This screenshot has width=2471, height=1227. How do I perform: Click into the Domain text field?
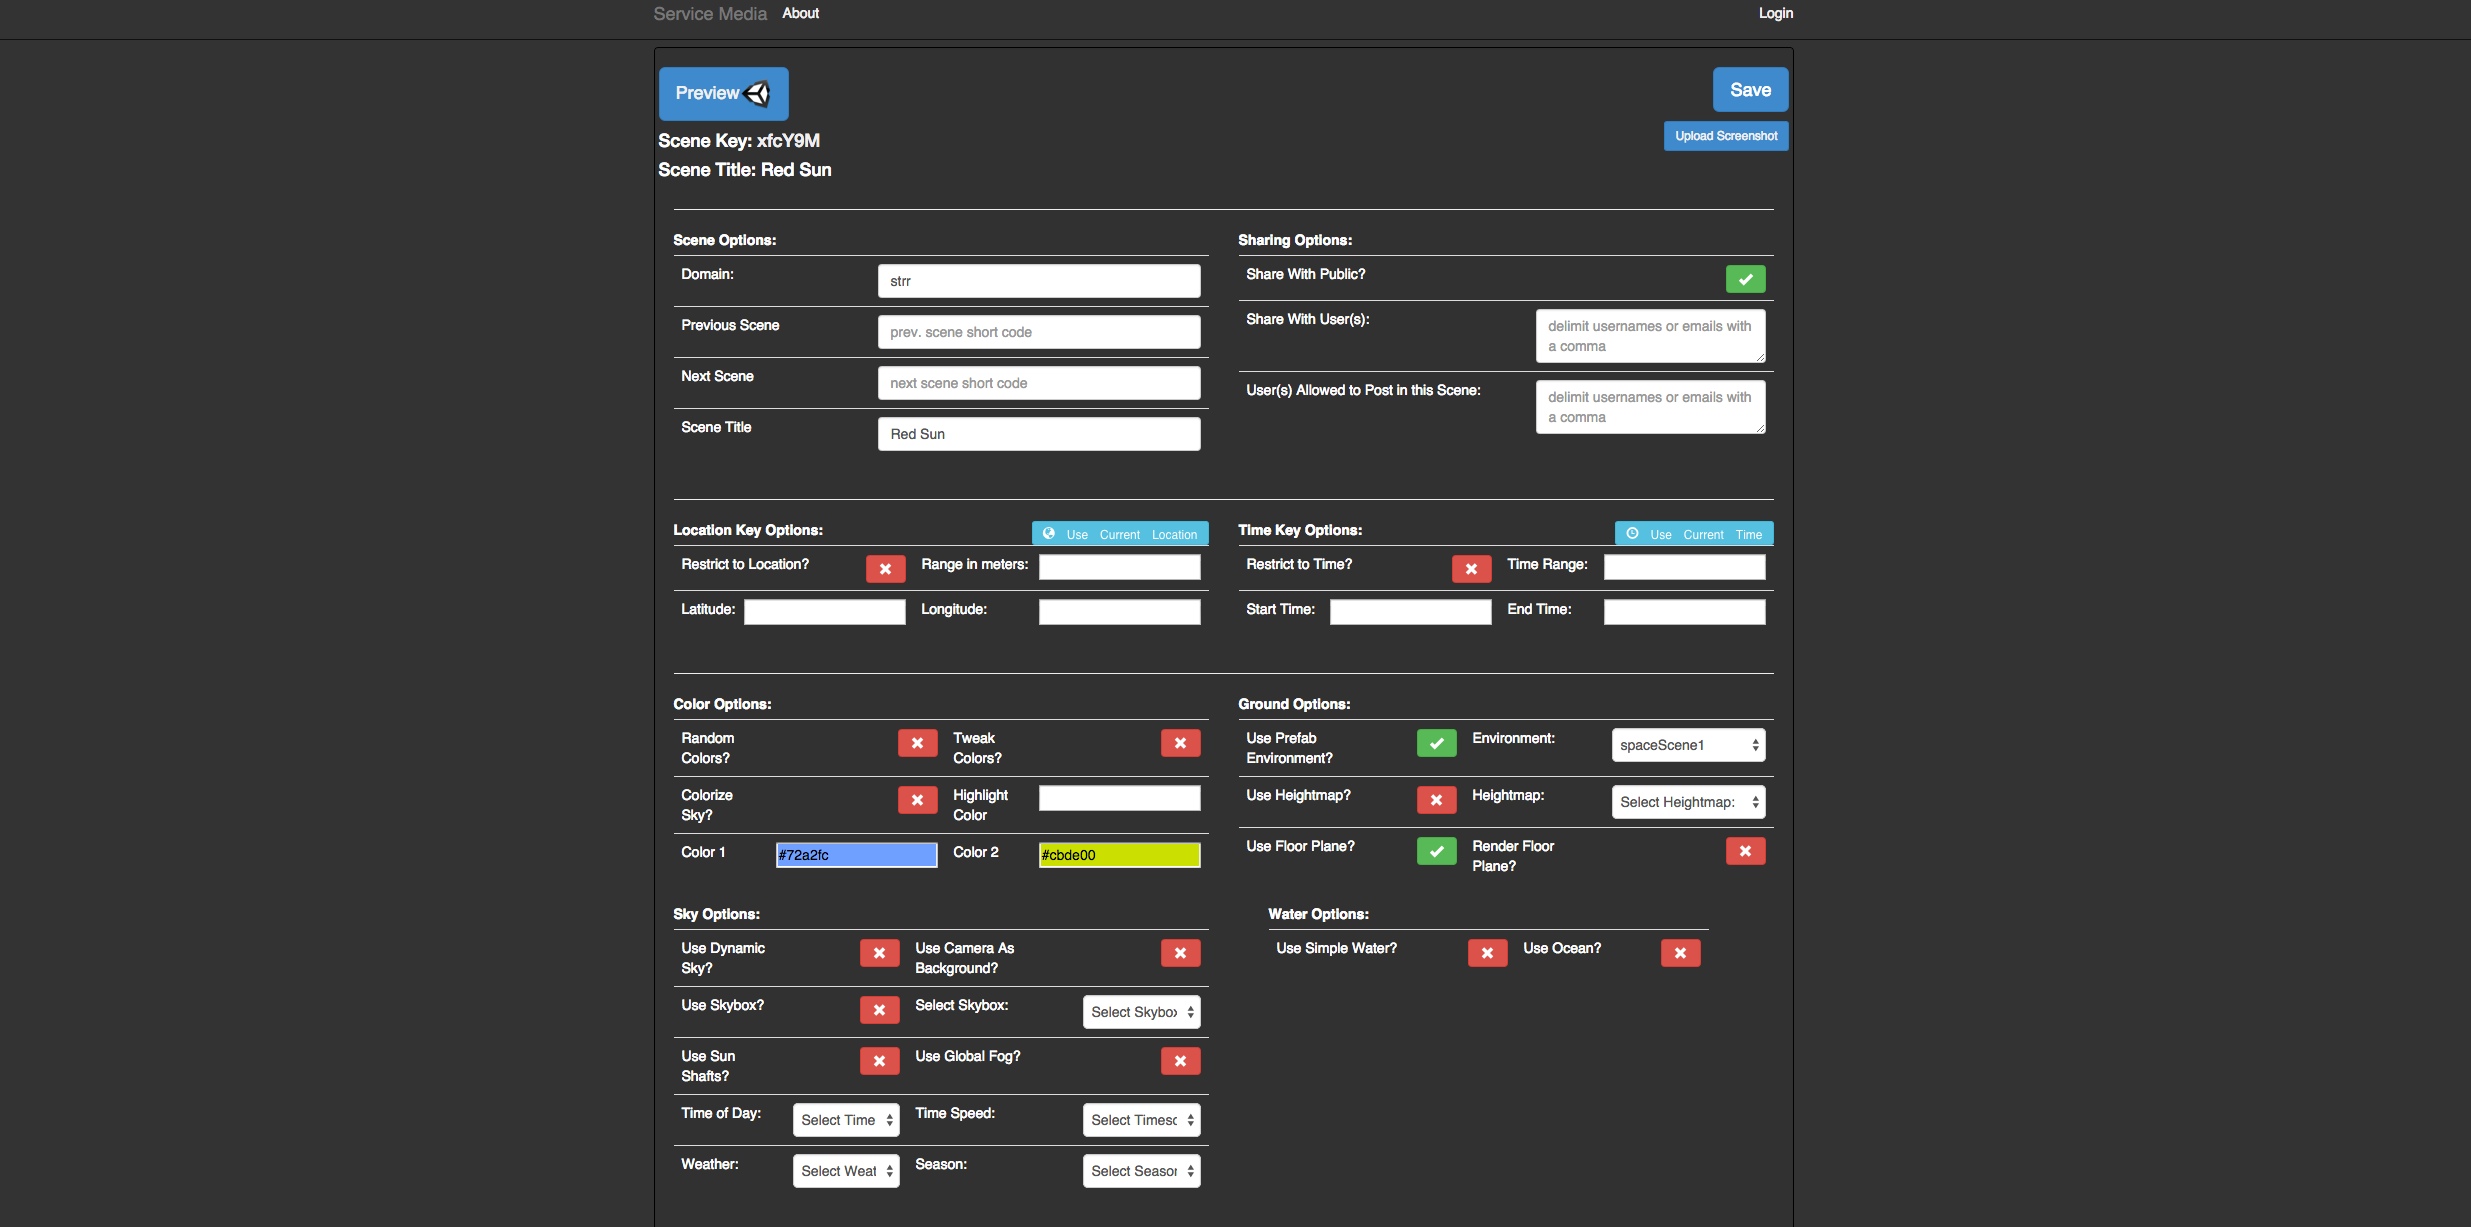click(1039, 281)
